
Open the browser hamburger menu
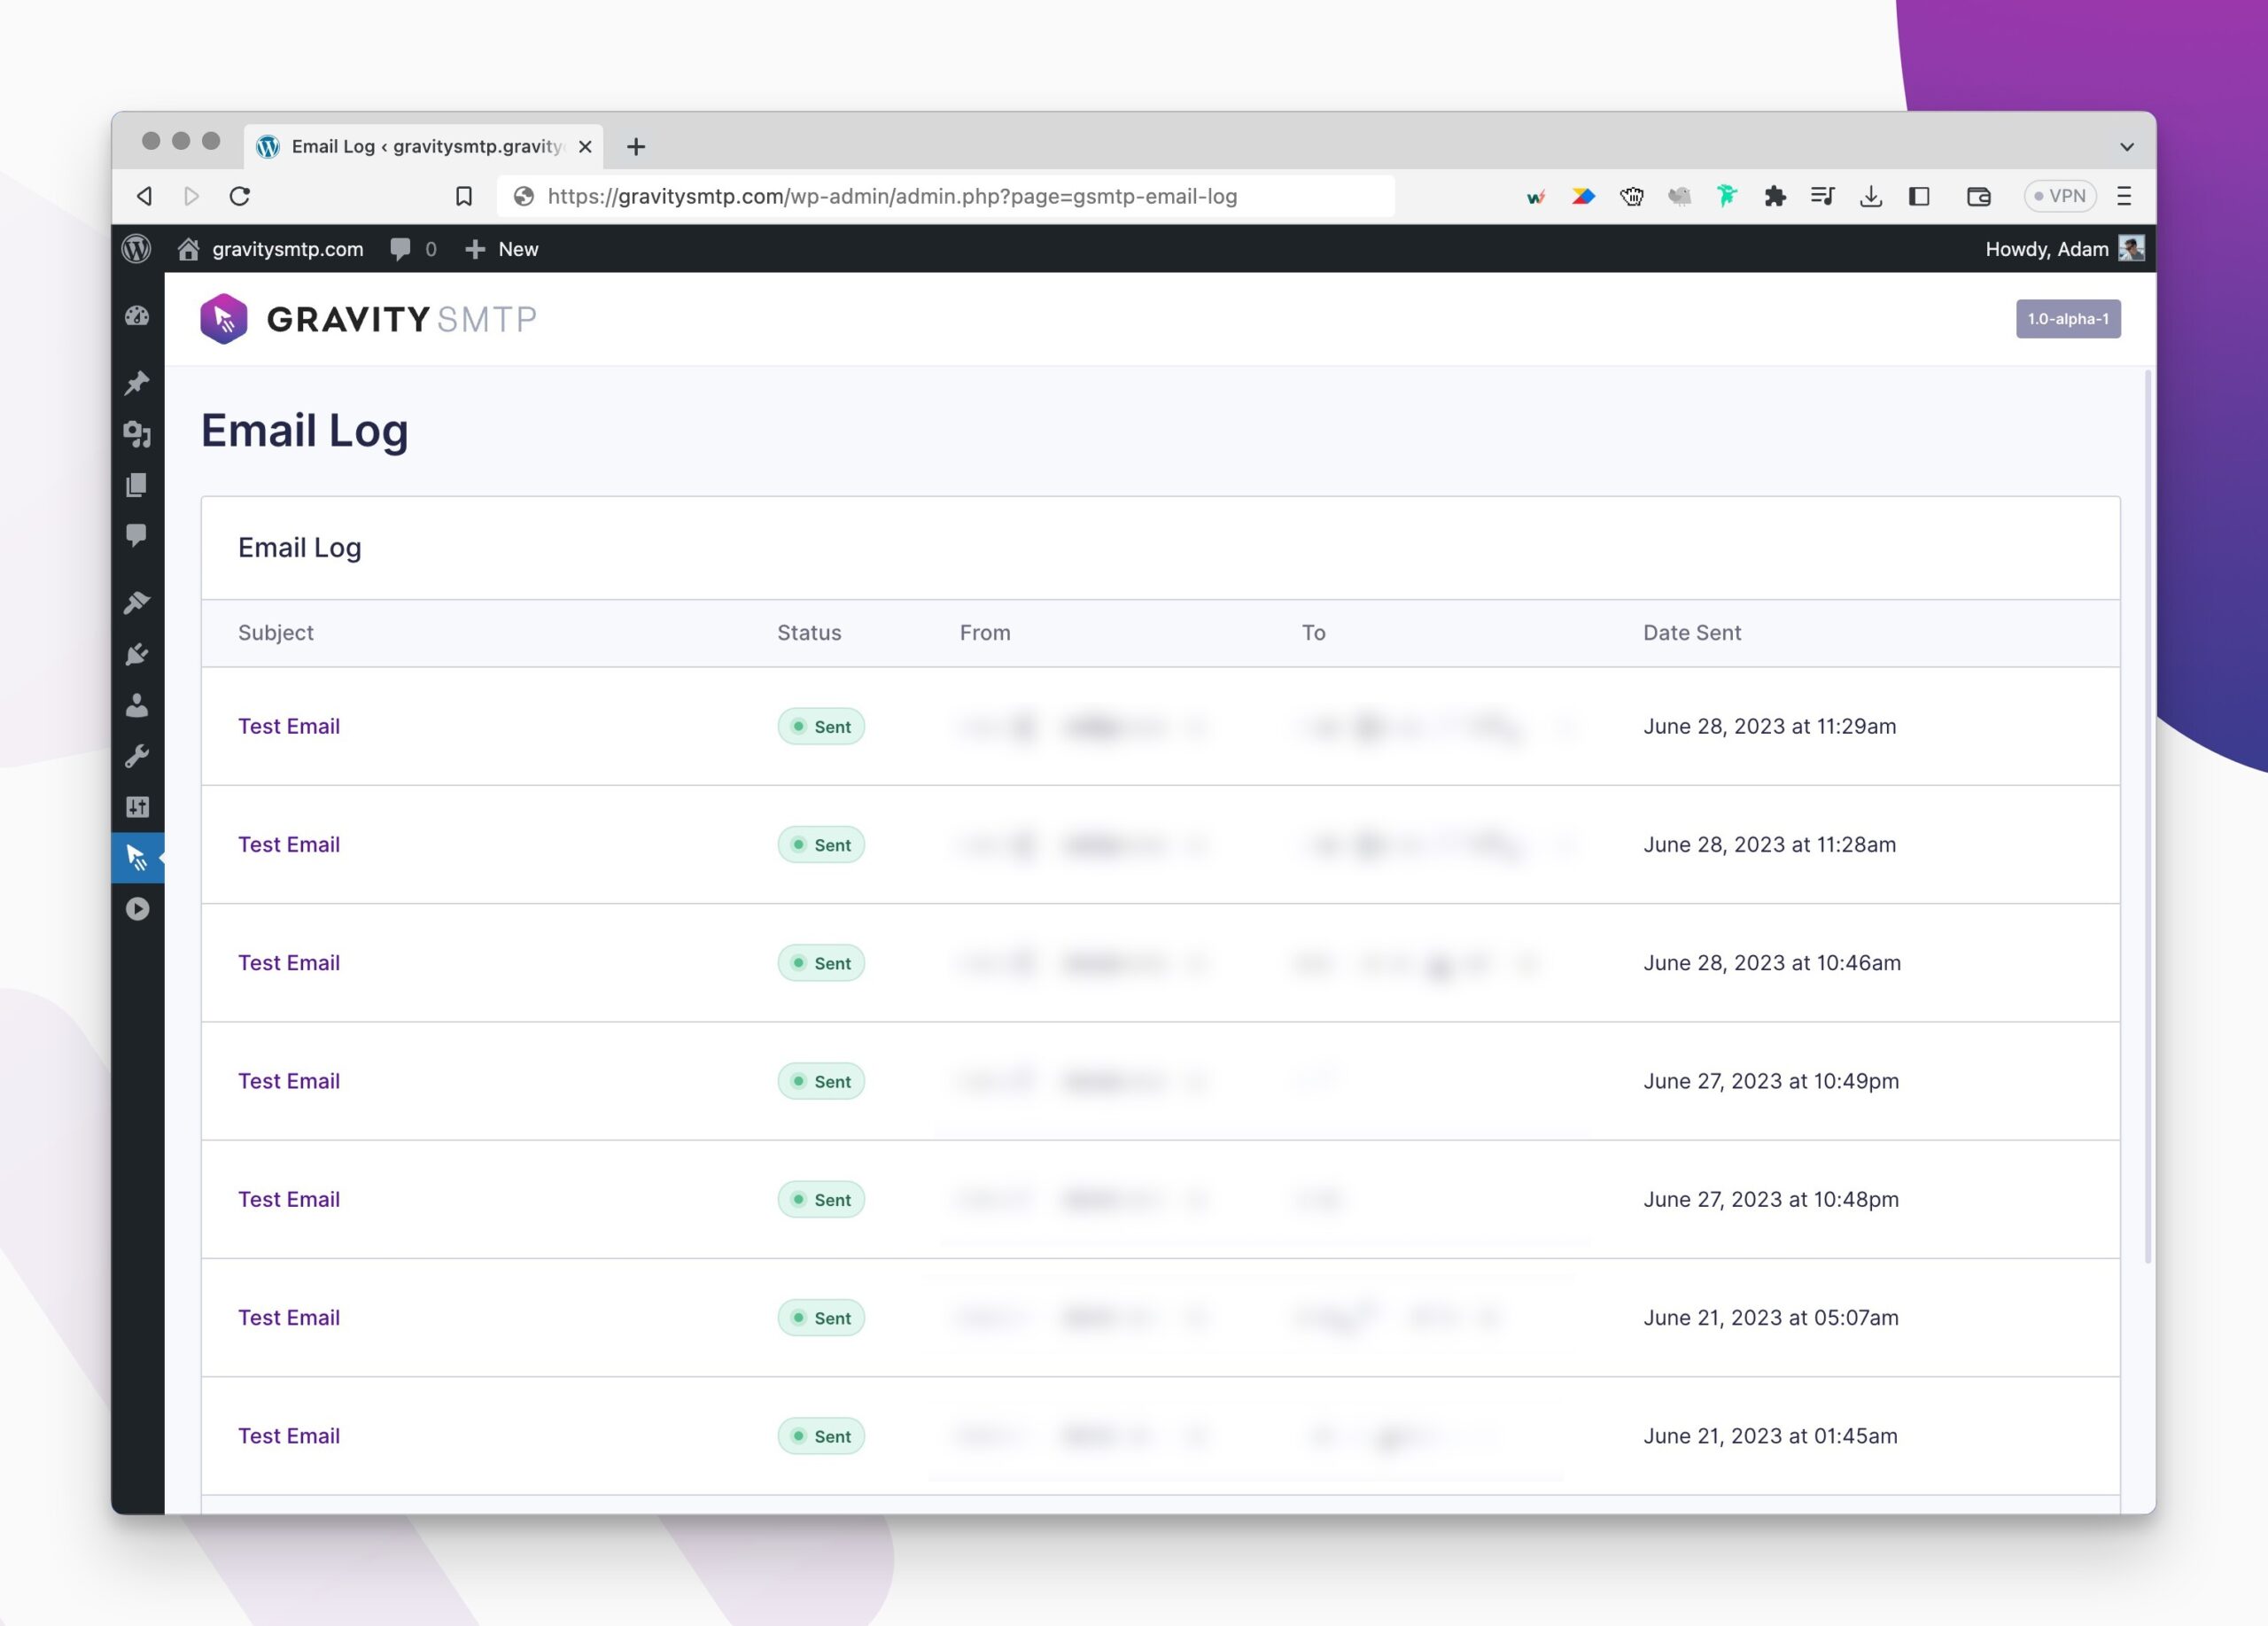pos(2125,196)
